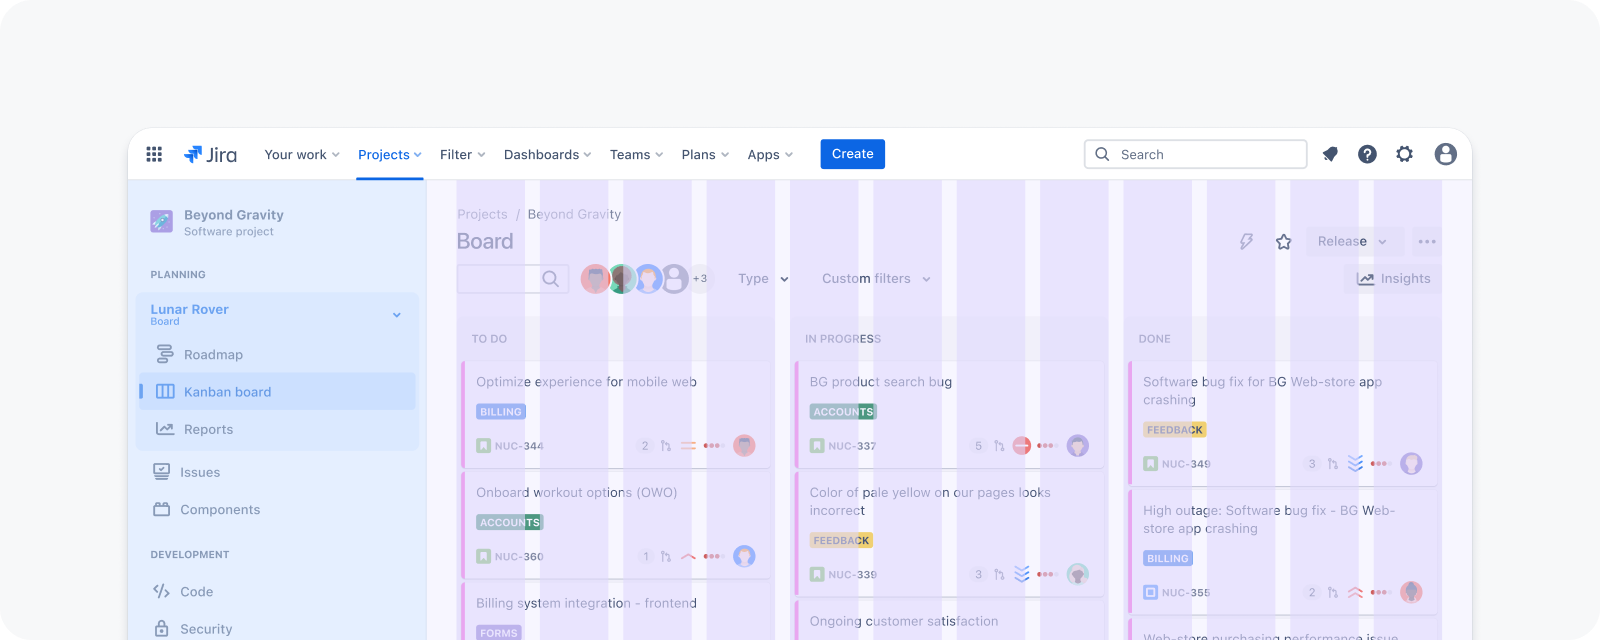Click the issue type icon on NUC-337

[817, 446]
